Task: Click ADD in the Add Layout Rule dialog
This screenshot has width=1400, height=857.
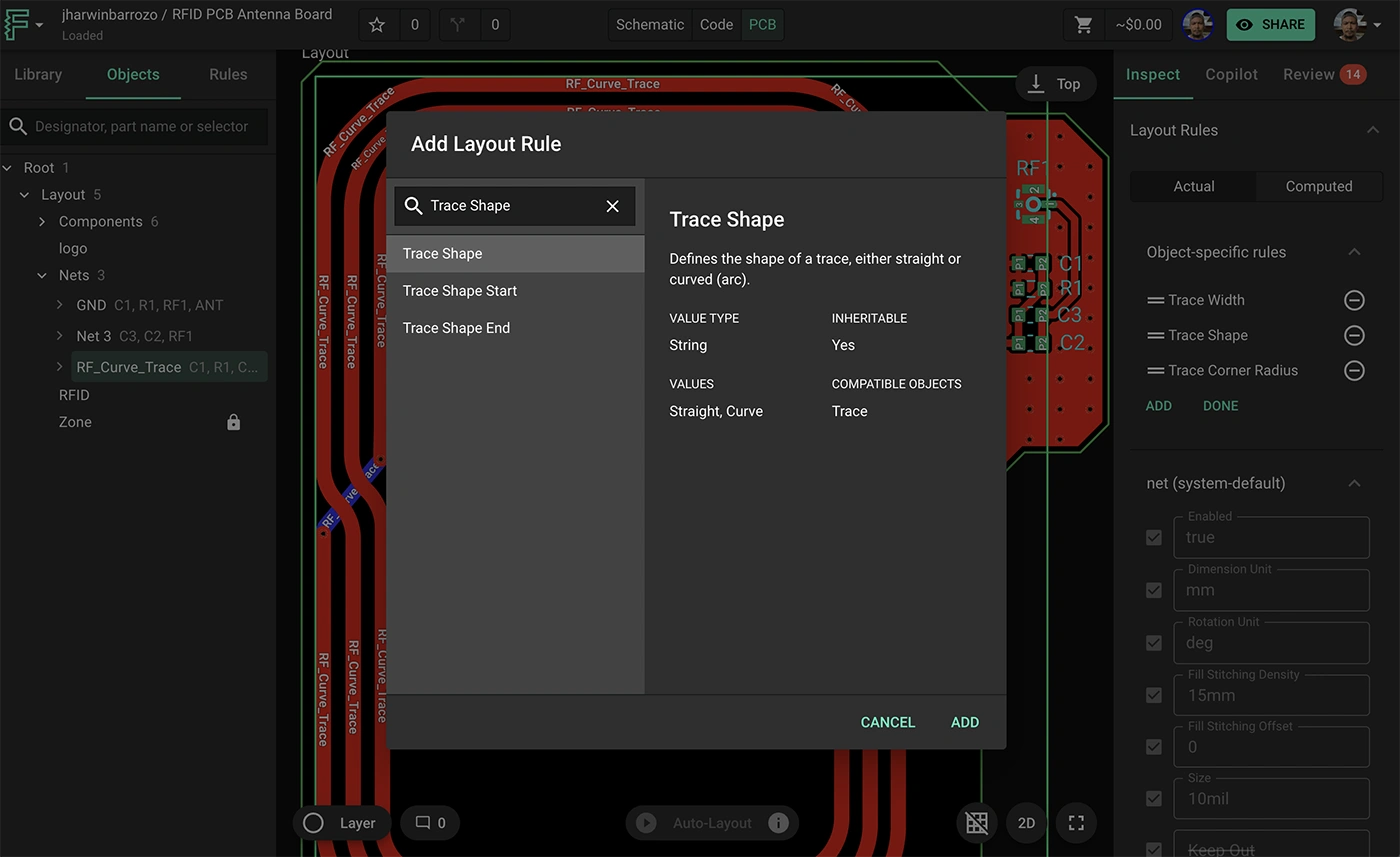Action: (964, 722)
